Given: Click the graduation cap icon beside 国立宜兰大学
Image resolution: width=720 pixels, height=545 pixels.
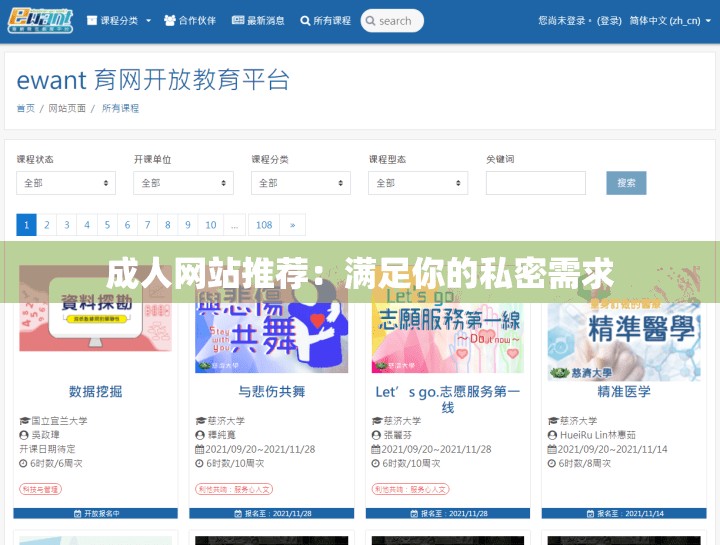Looking at the screenshot, I should click(x=24, y=421).
